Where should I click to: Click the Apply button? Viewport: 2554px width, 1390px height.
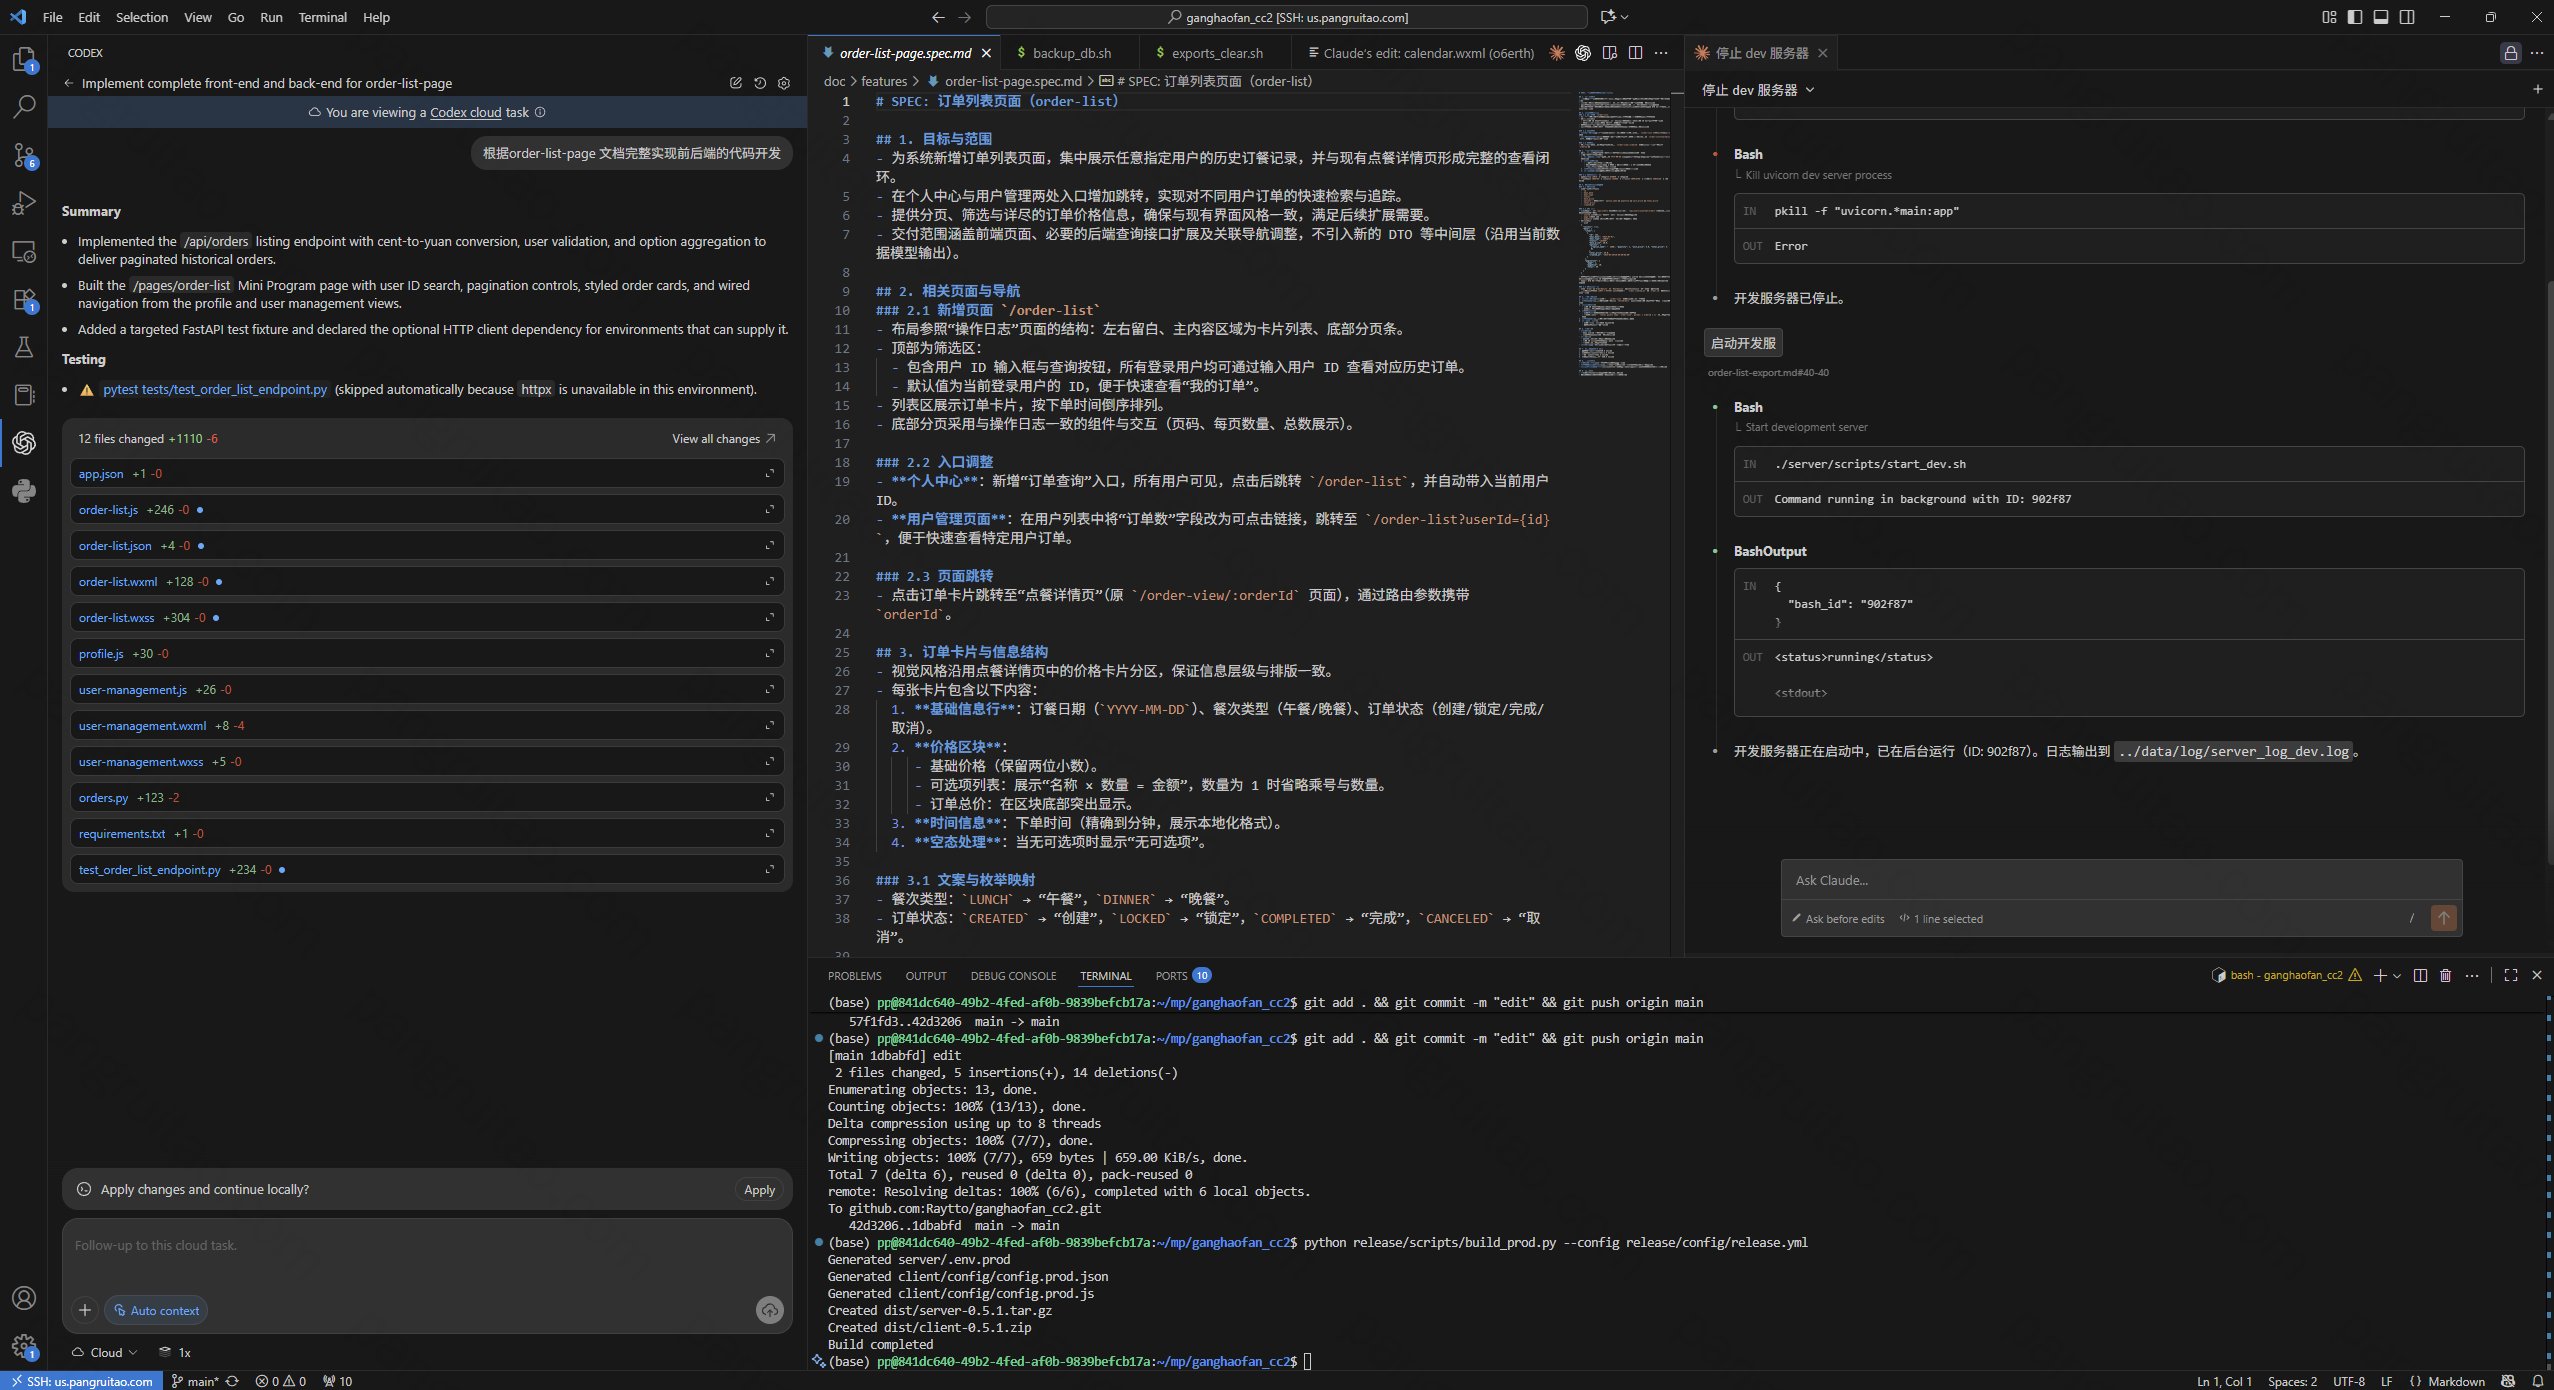tap(759, 1189)
